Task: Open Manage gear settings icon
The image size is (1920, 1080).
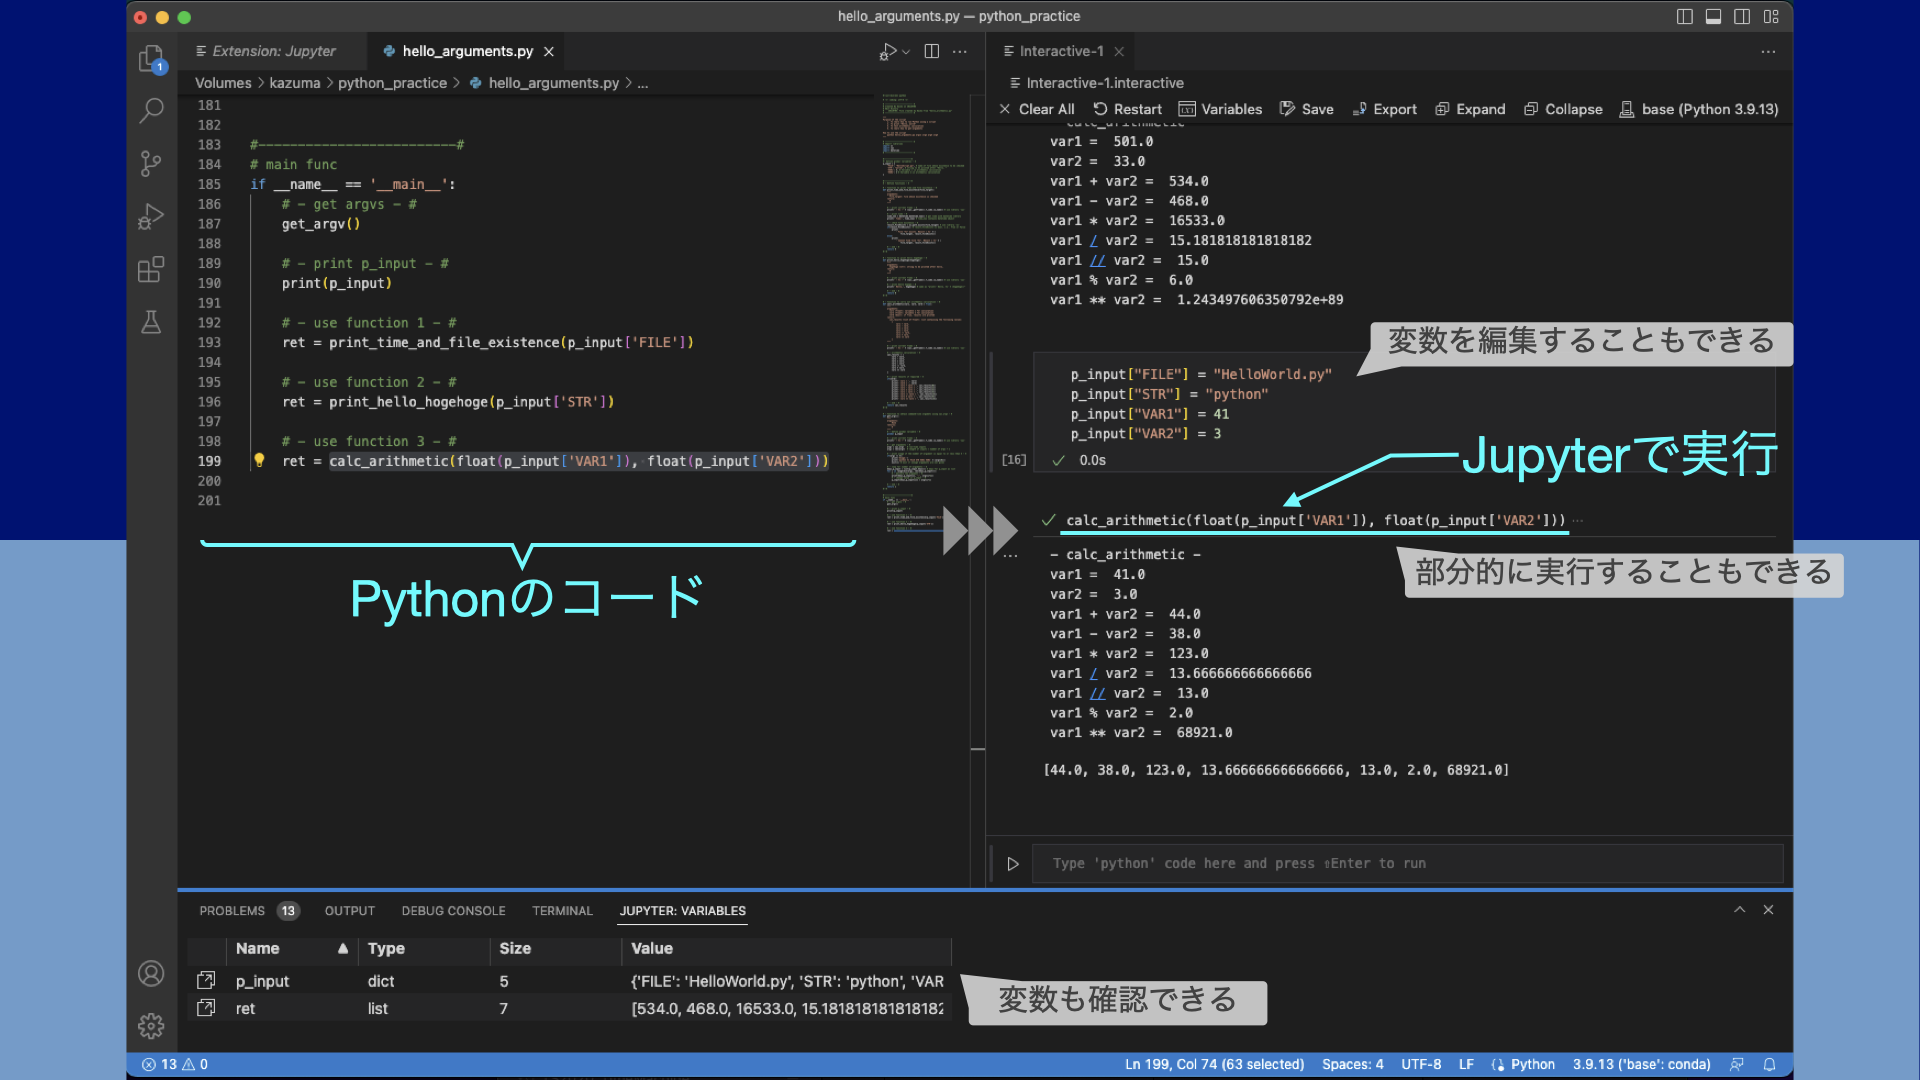Action: click(x=151, y=1025)
